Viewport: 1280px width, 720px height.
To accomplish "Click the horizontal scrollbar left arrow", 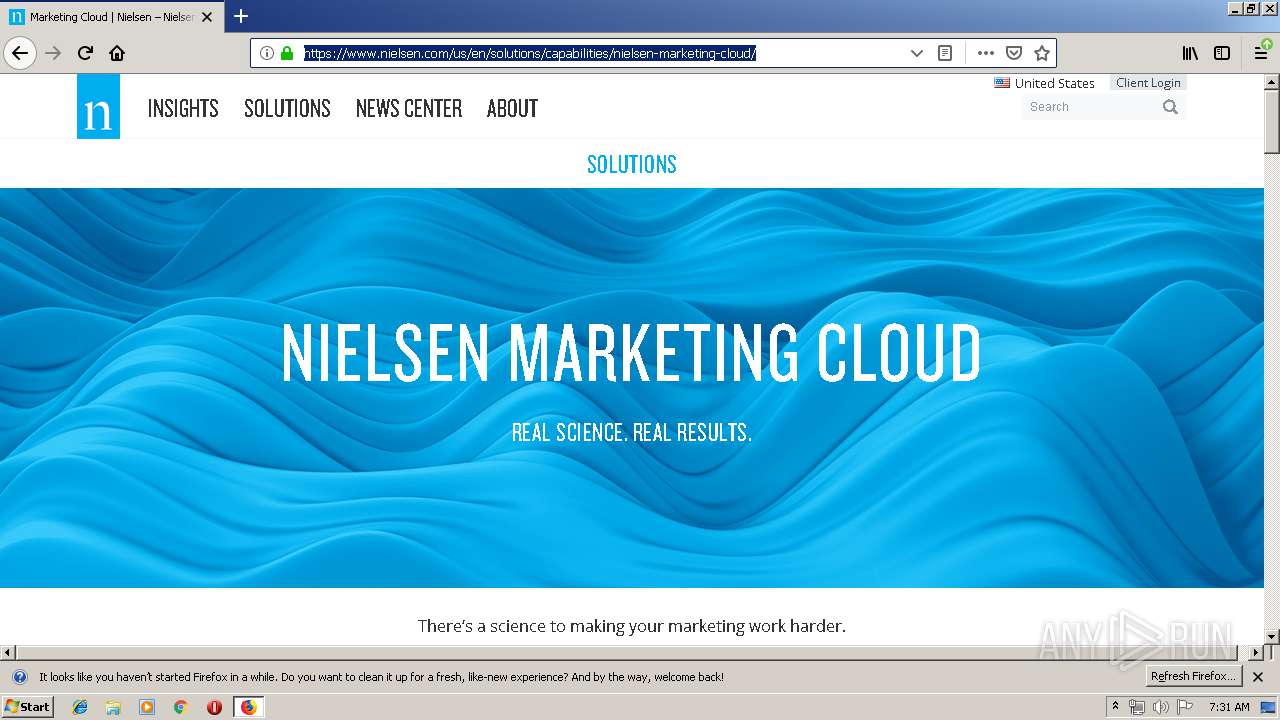I will pyautogui.click(x=8, y=653).
